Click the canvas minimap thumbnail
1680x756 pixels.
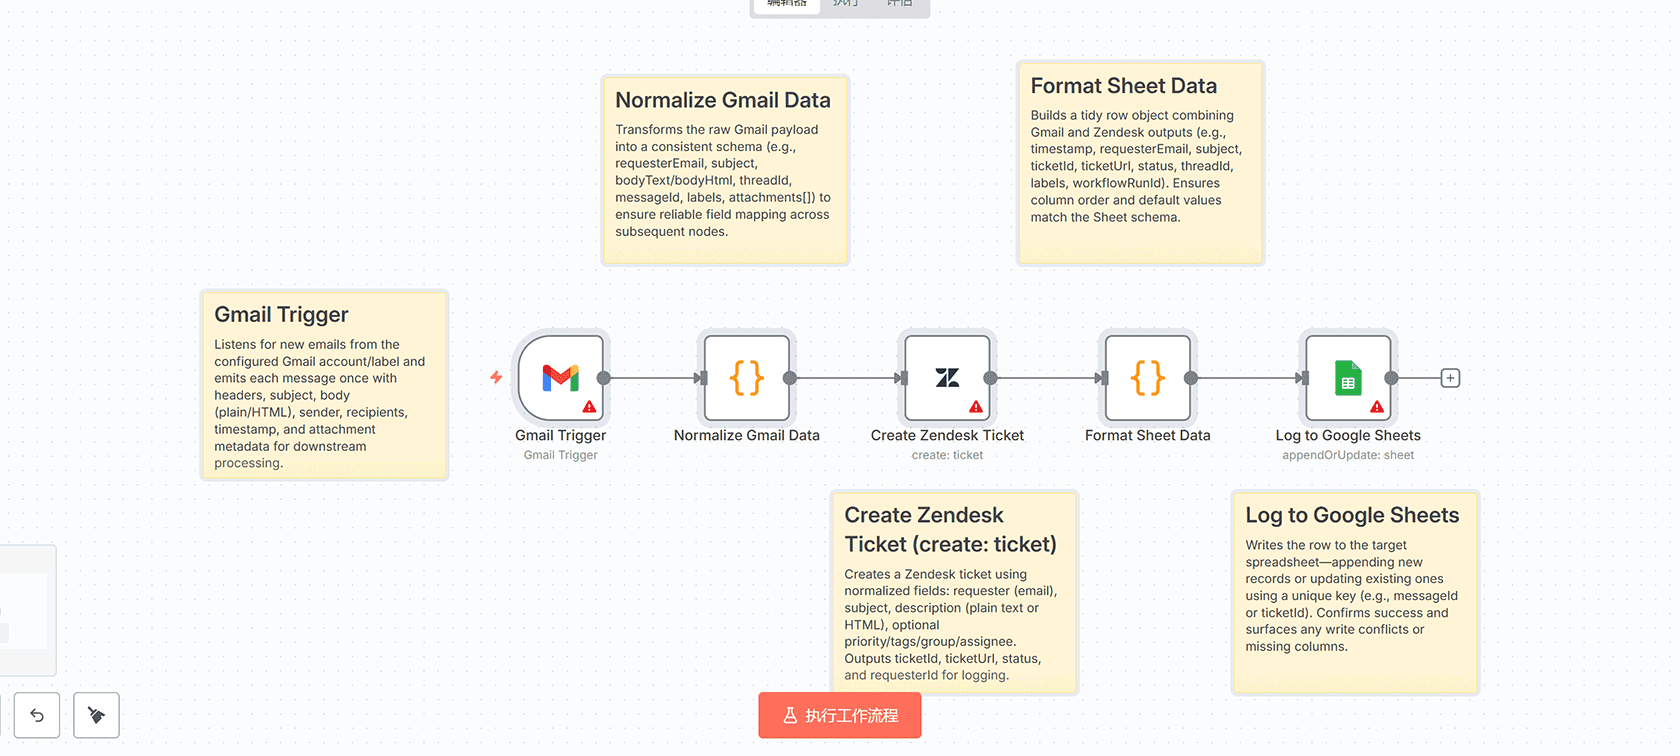(25, 610)
